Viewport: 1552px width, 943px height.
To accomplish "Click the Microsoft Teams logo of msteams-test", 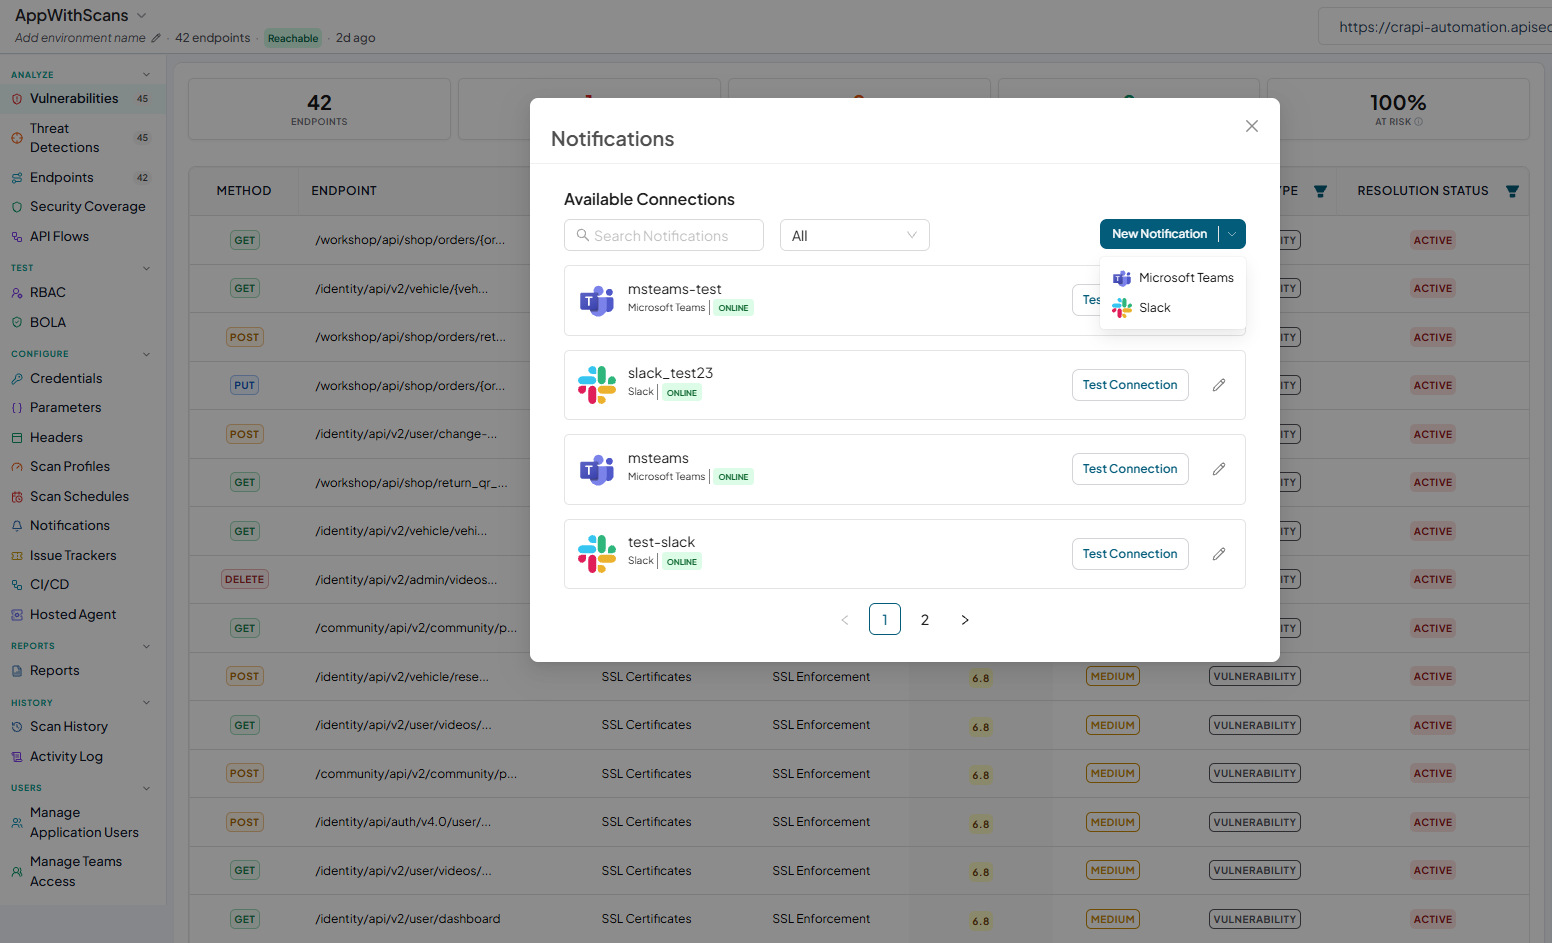I will point(597,300).
